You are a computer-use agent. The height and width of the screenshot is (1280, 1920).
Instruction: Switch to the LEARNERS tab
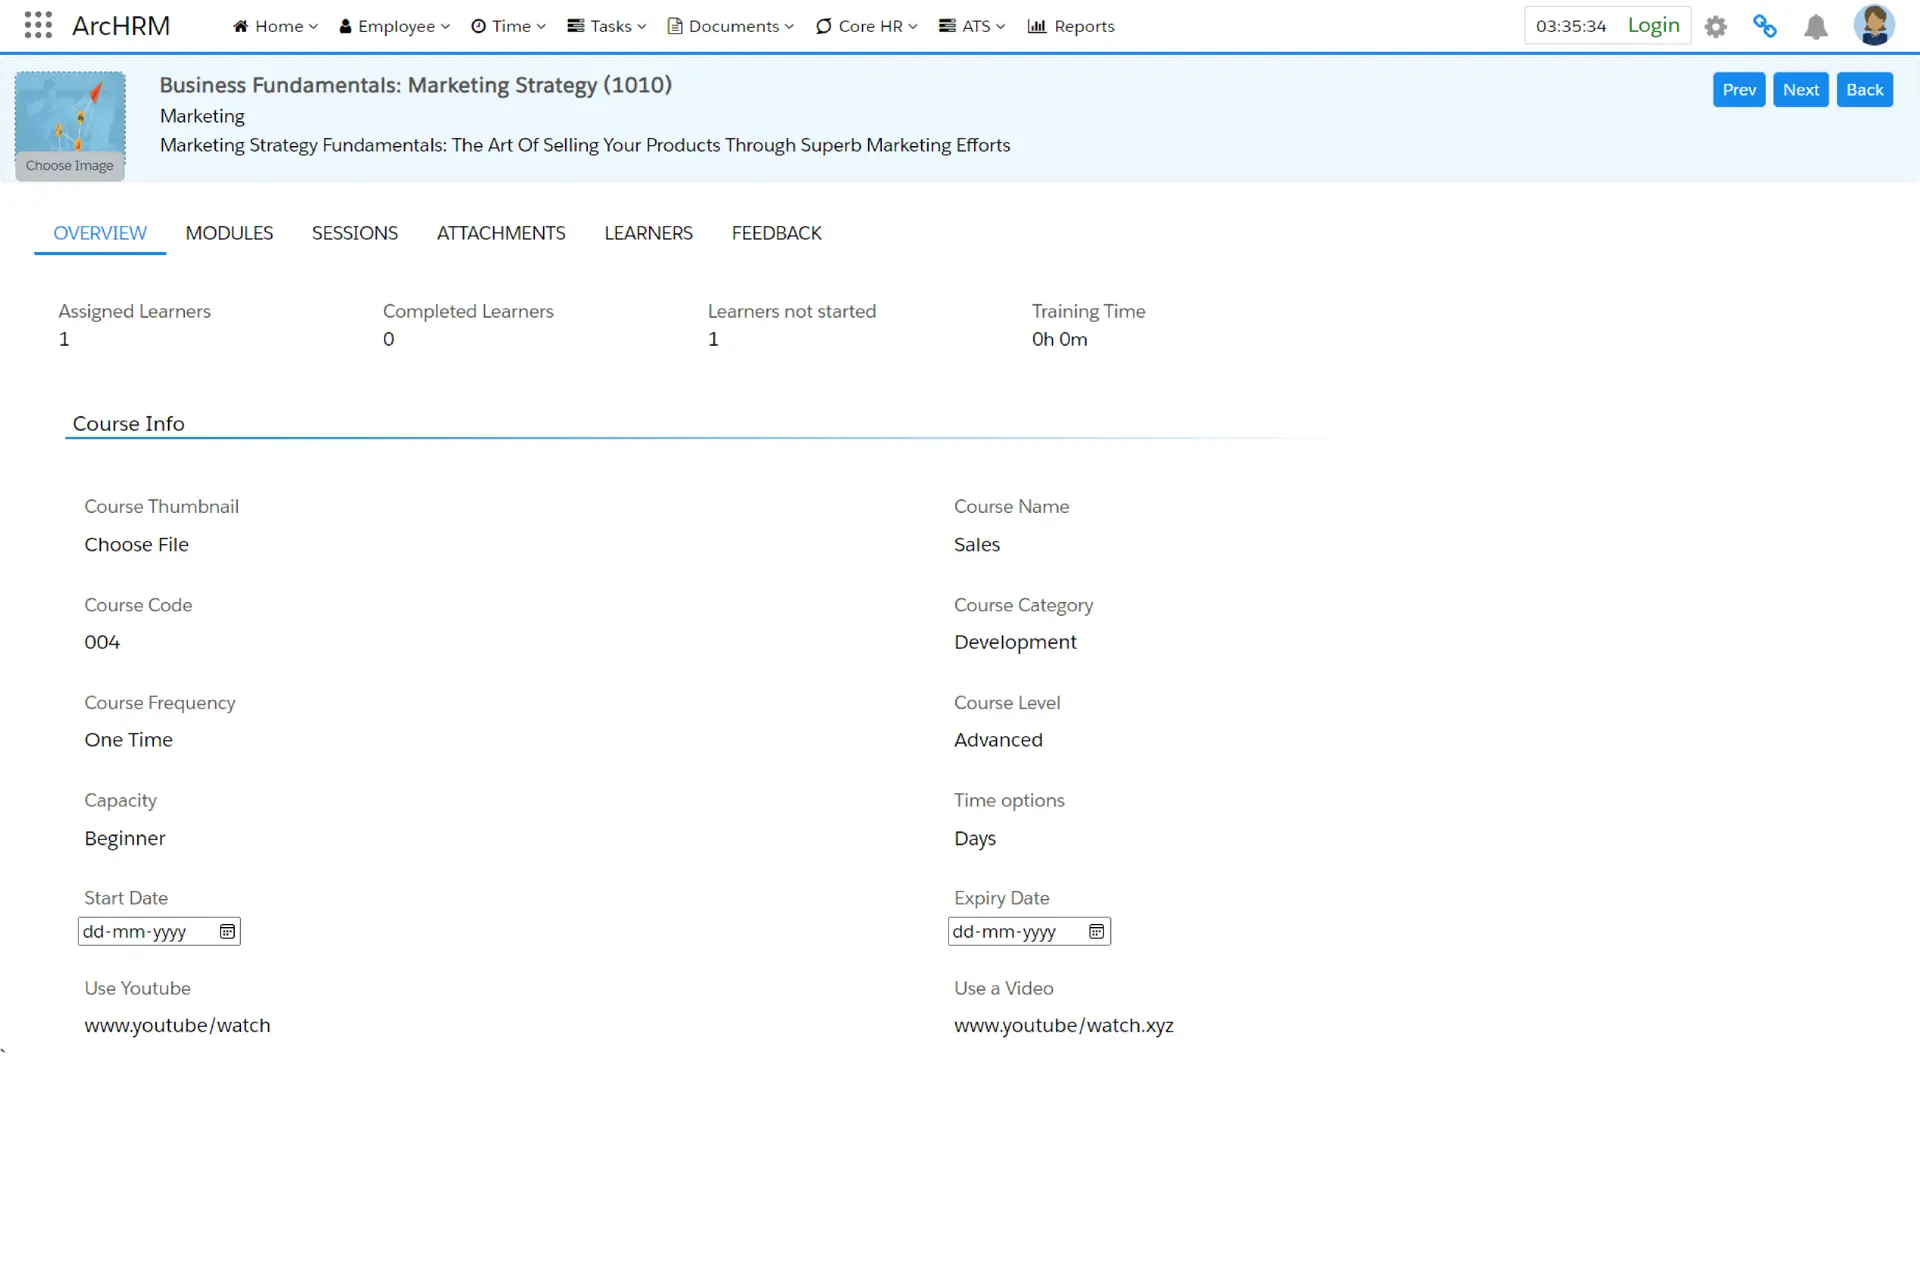pos(648,233)
